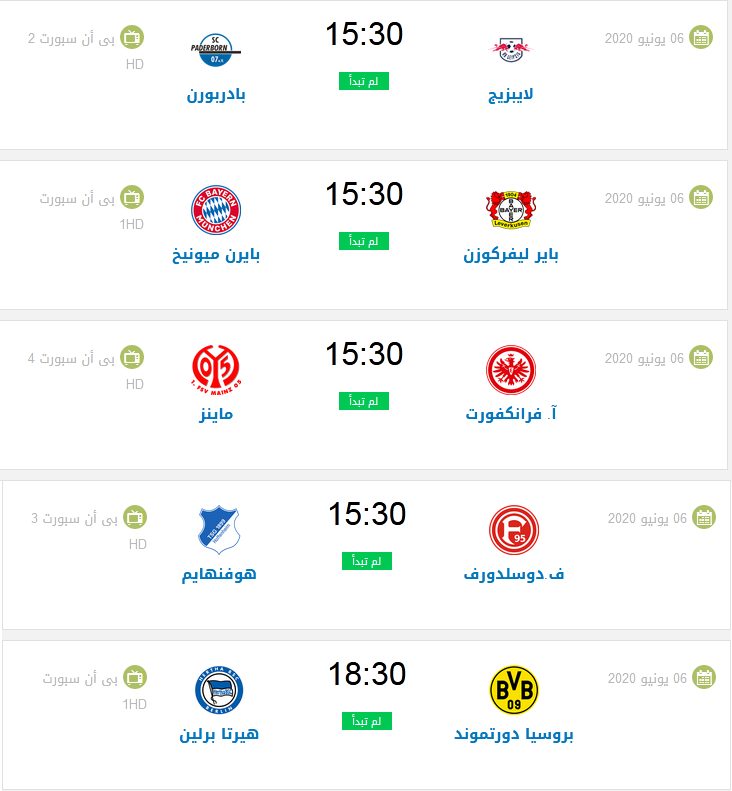This screenshot has width=732, height=791.
Task: Click the green status badge under 18:30
Action: coord(367,721)
